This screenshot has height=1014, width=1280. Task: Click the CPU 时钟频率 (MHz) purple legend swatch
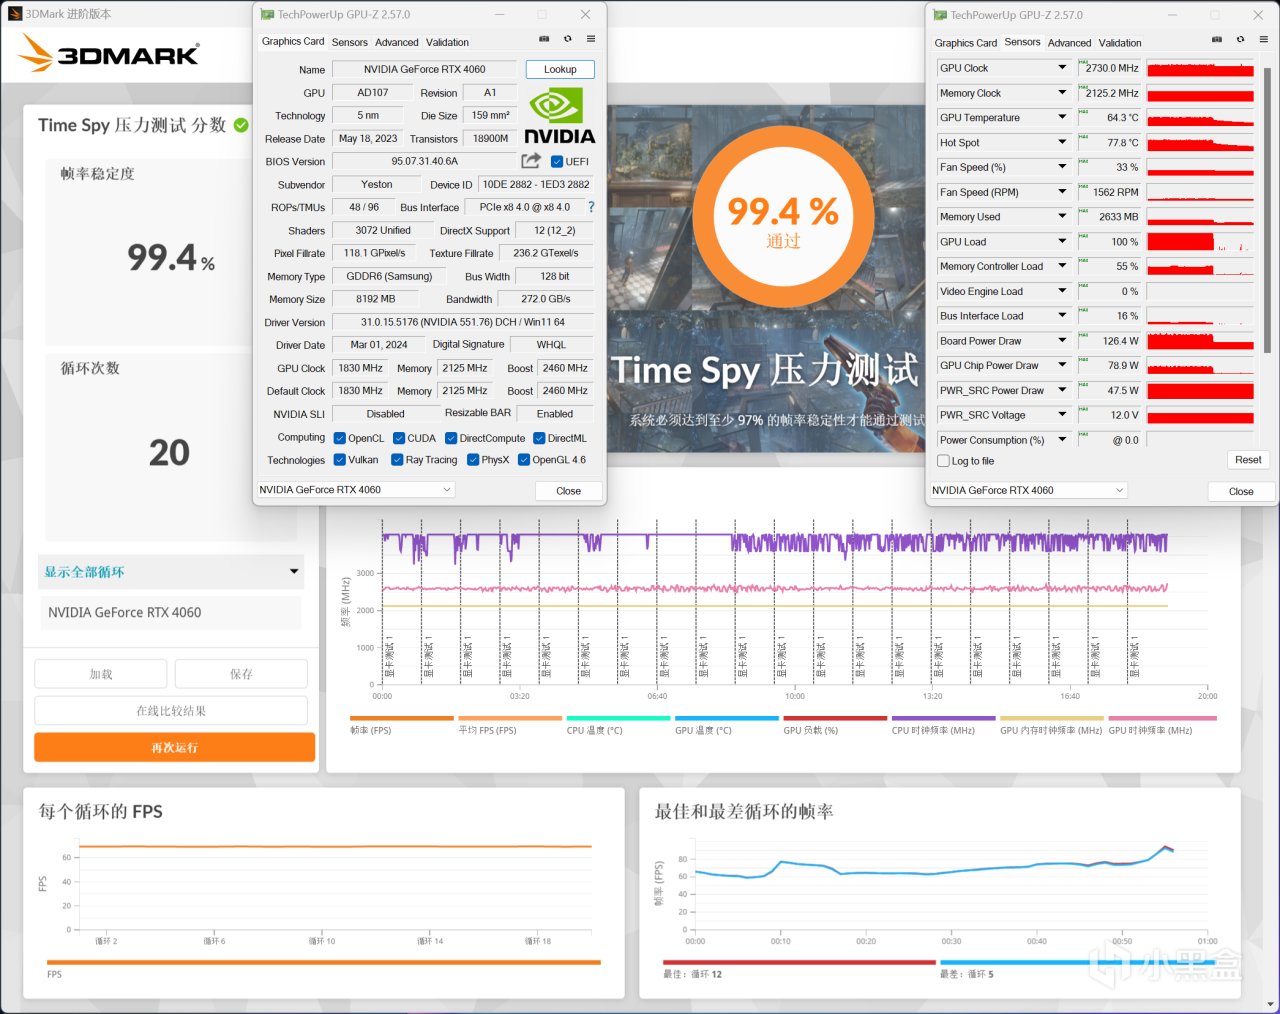pos(943,718)
